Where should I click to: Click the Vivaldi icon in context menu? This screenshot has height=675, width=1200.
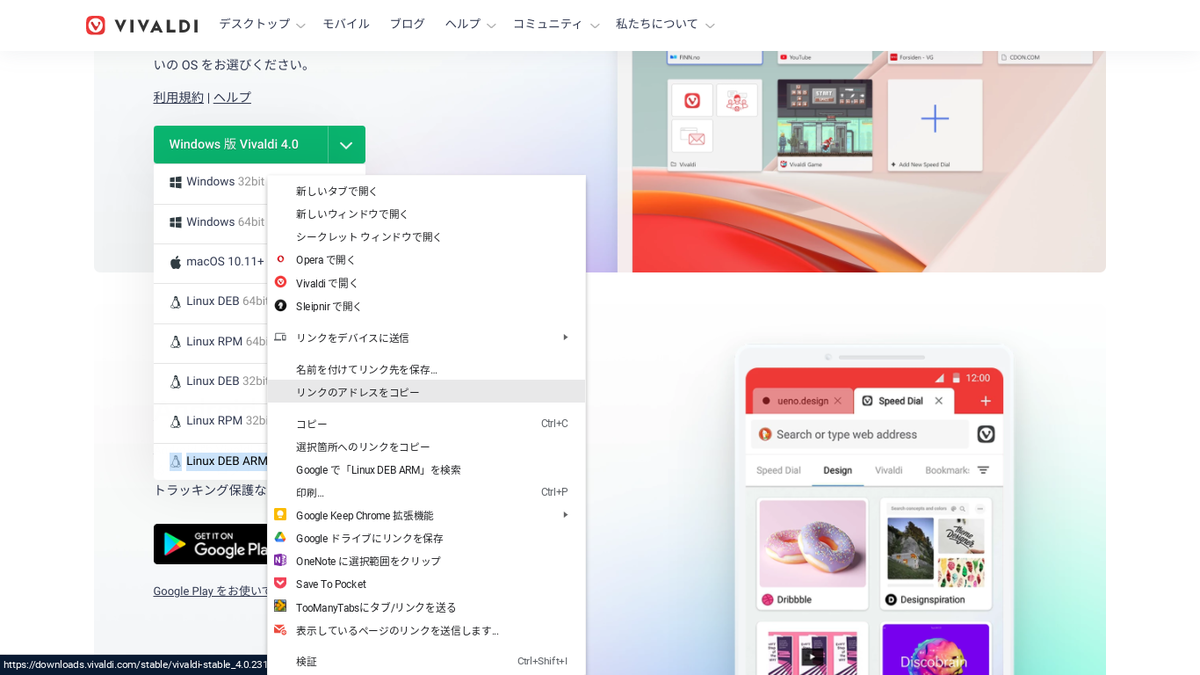[280, 282]
